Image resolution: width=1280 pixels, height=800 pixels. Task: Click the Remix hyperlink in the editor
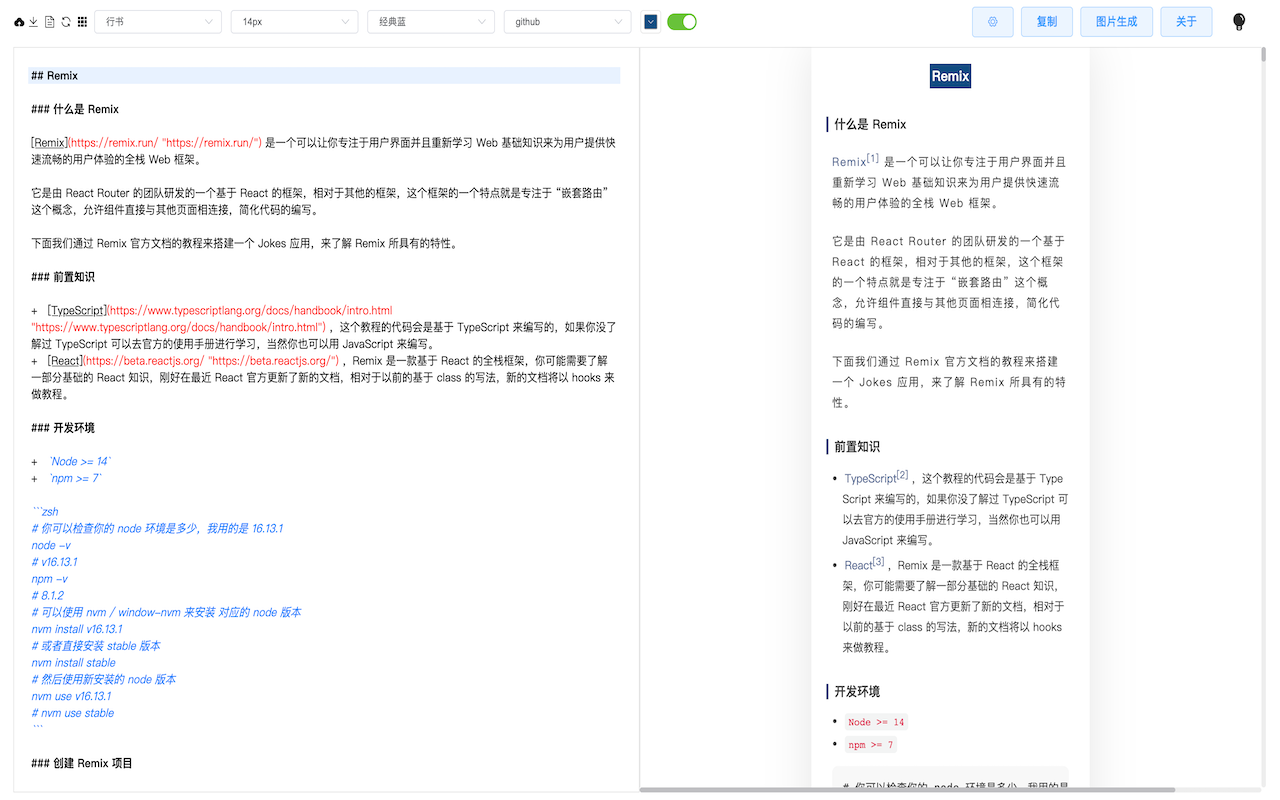(x=49, y=141)
